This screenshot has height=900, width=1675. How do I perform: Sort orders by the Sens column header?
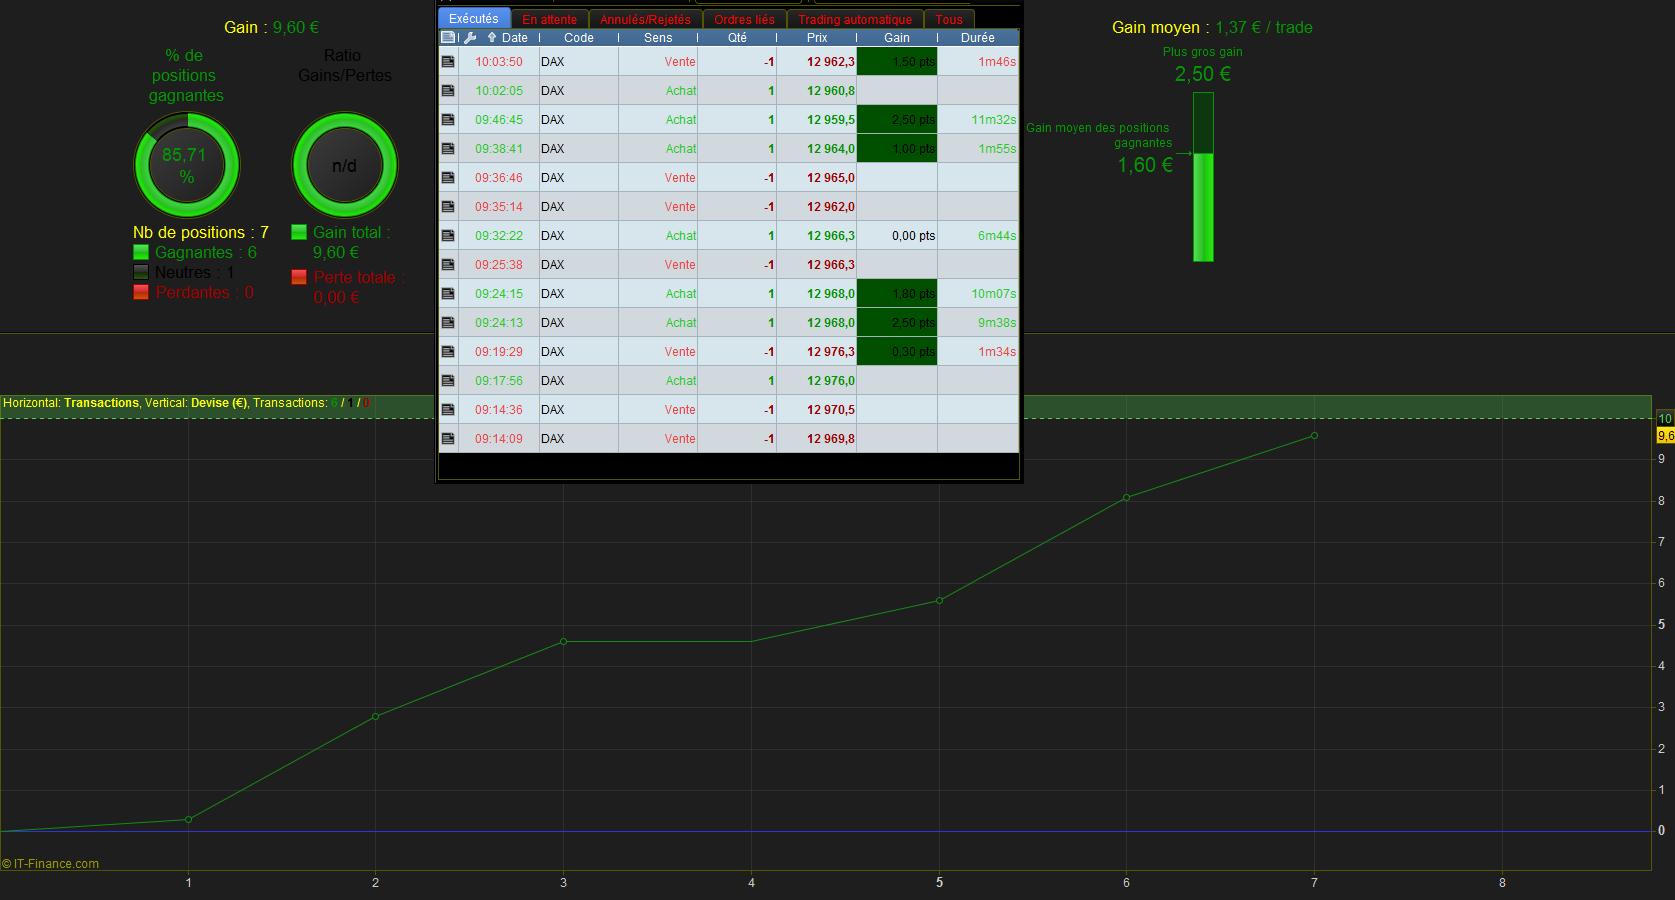pos(658,38)
